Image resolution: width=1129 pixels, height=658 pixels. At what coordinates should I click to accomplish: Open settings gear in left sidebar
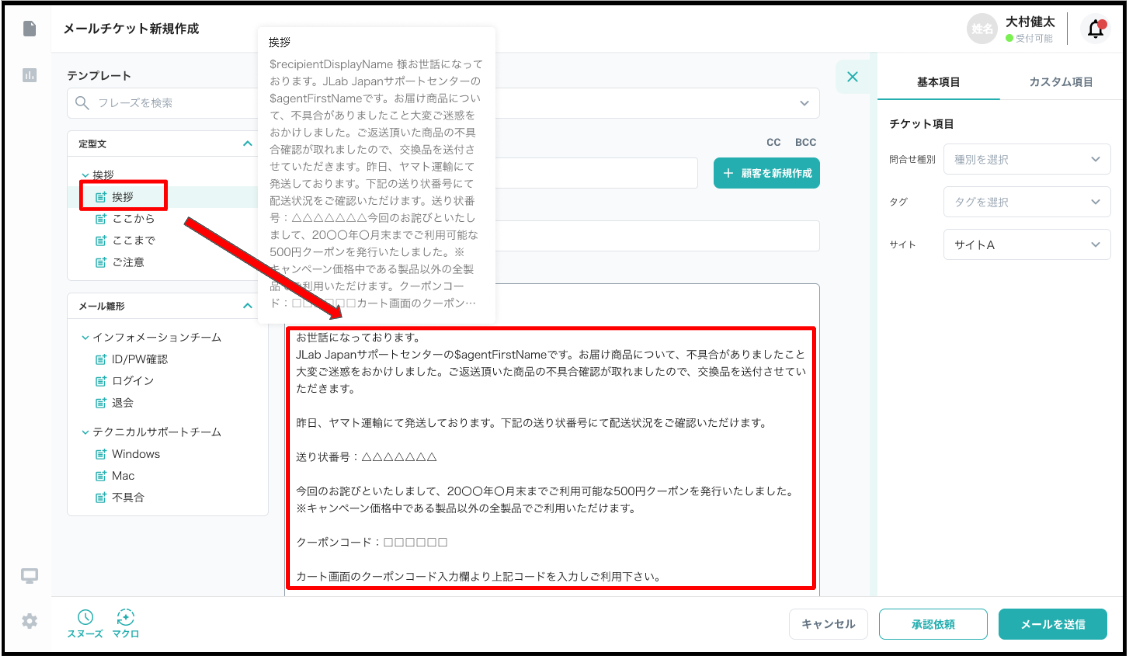point(30,621)
